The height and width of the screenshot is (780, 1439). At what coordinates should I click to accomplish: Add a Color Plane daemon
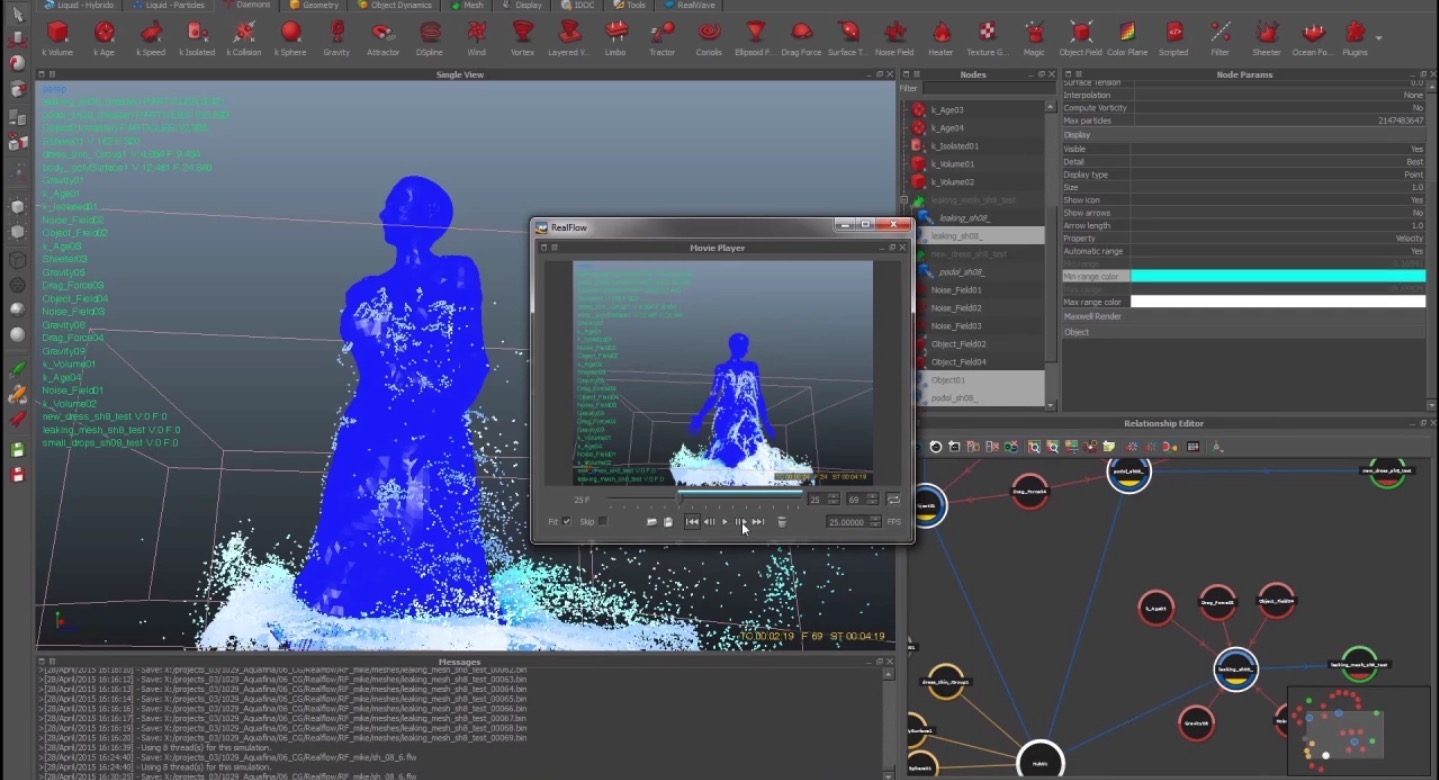click(1127, 38)
